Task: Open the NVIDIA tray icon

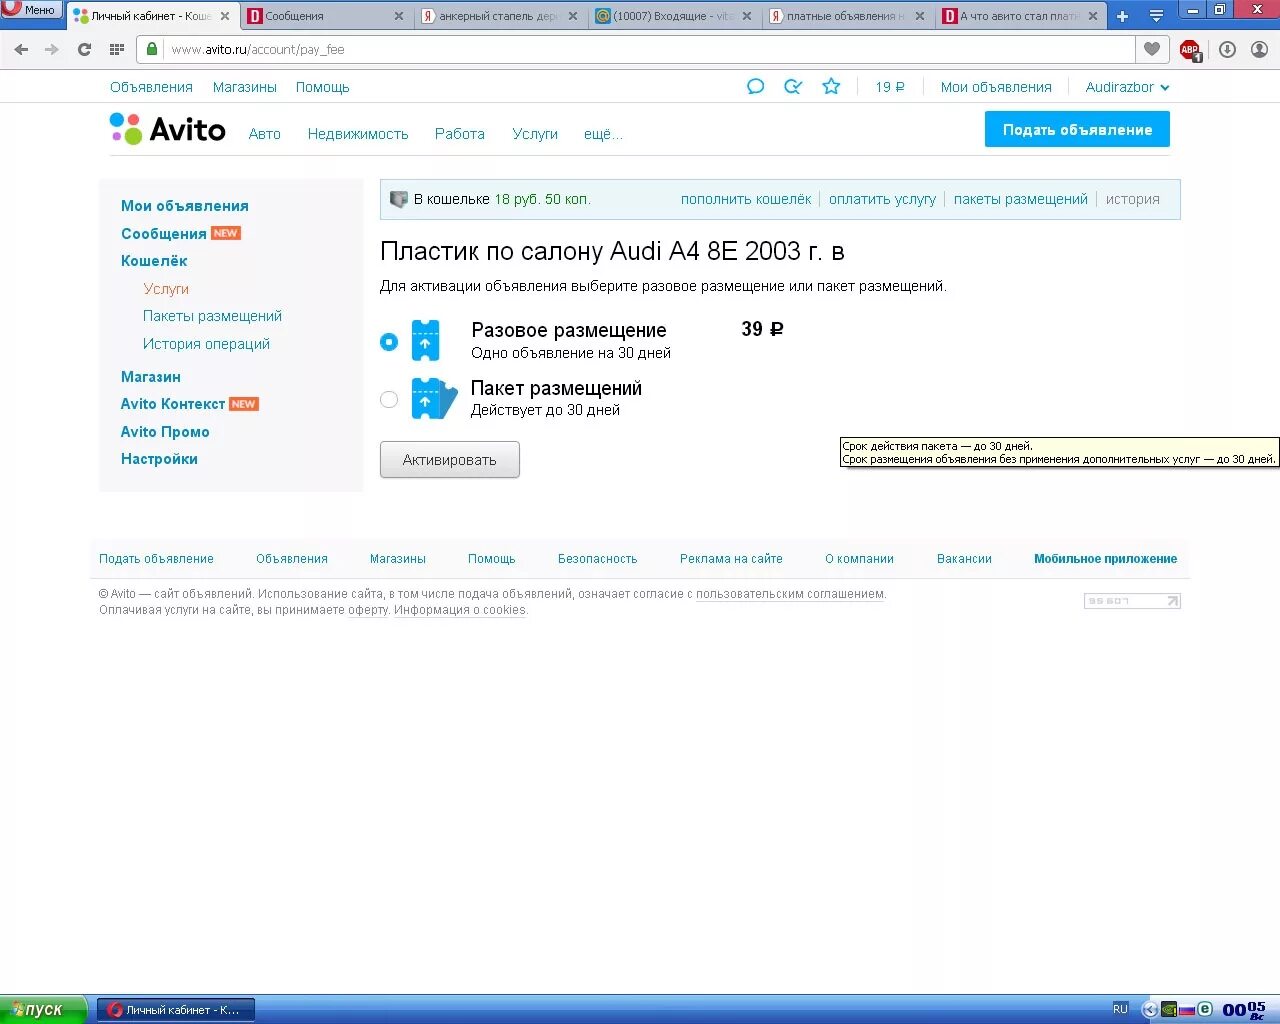Action: [1168, 1010]
